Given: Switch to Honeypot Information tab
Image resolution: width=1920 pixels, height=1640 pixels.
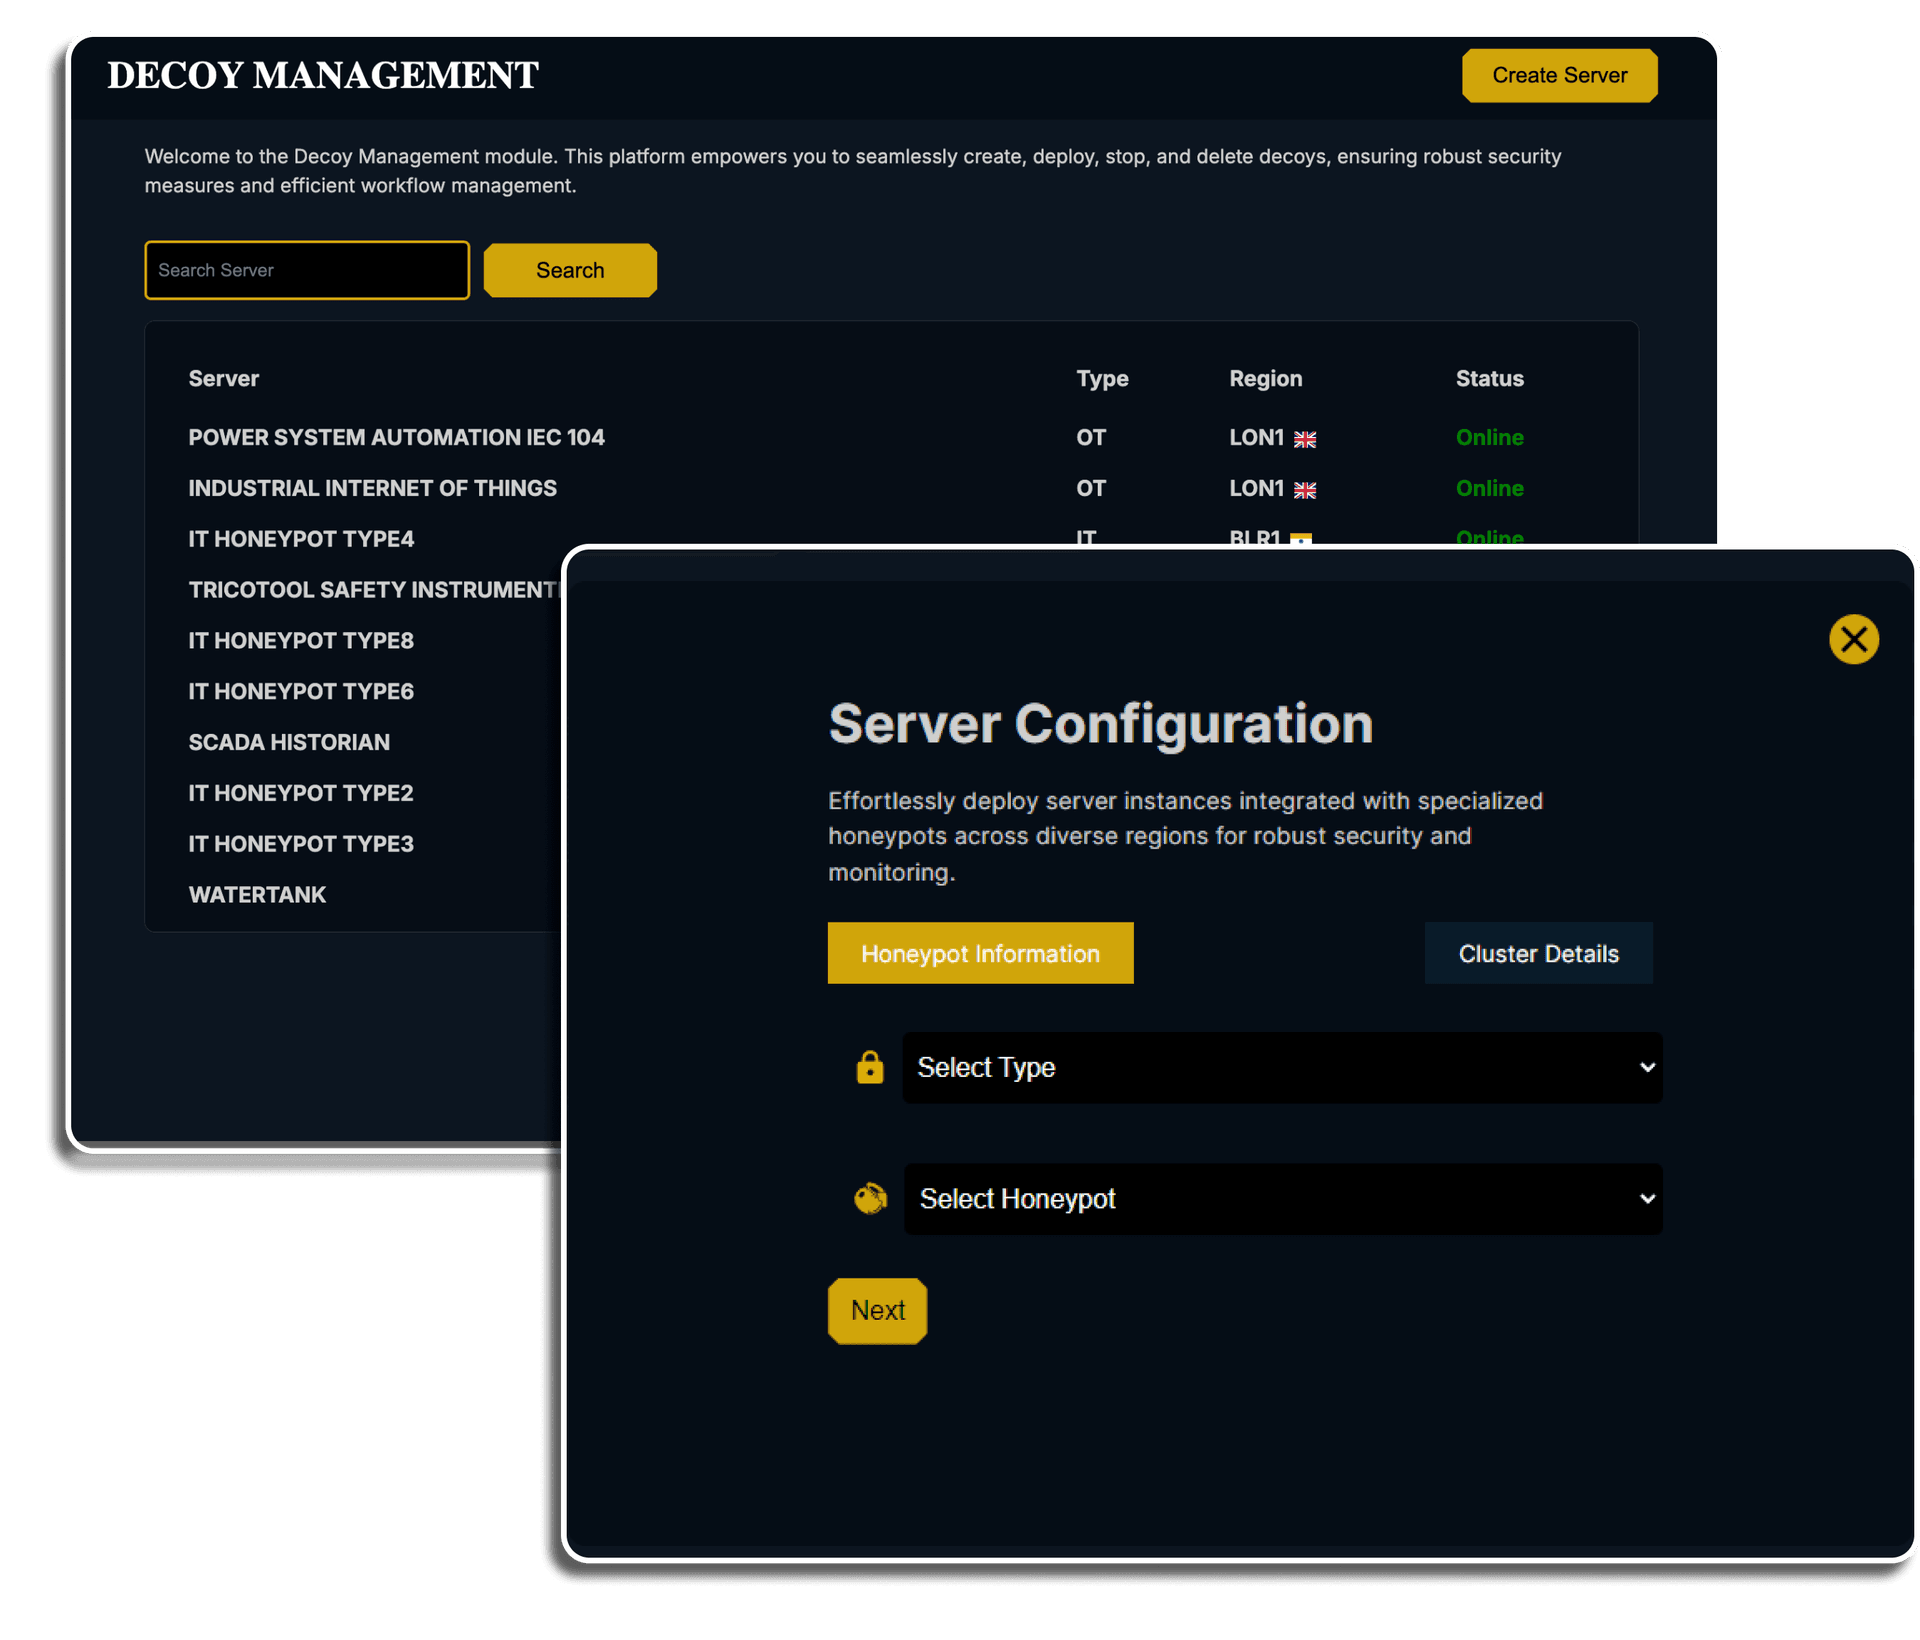Looking at the screenshot, I should (980, 953).
